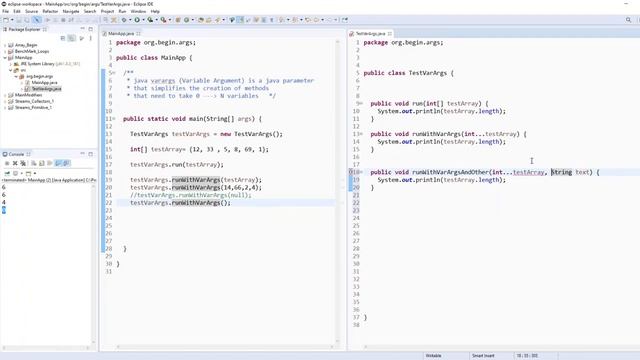Select the Console view tab

click(x=16, y=154)
